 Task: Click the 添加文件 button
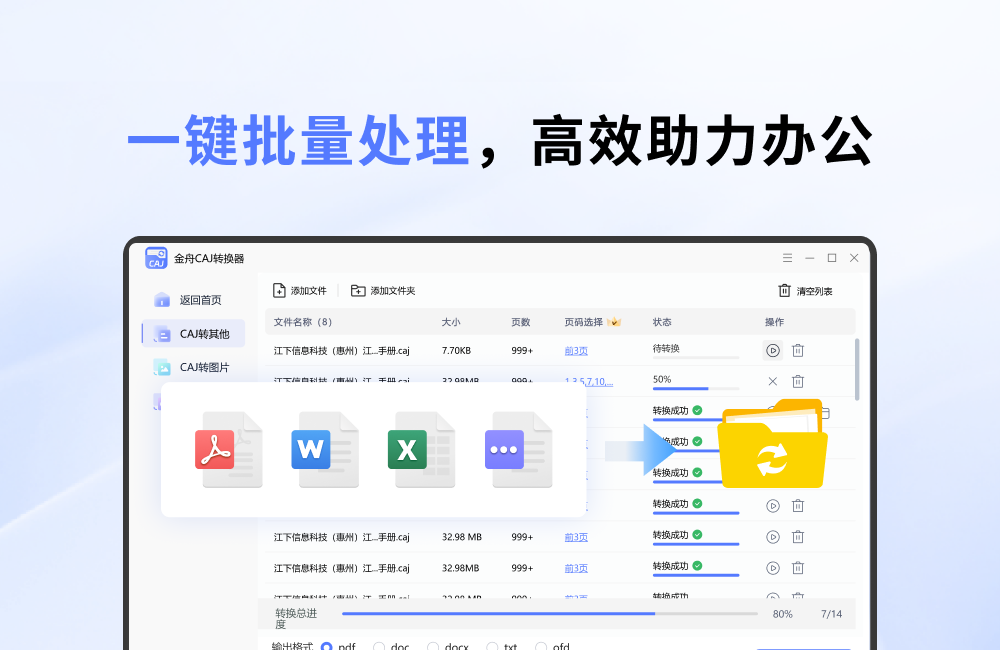(x=298, y=290)
